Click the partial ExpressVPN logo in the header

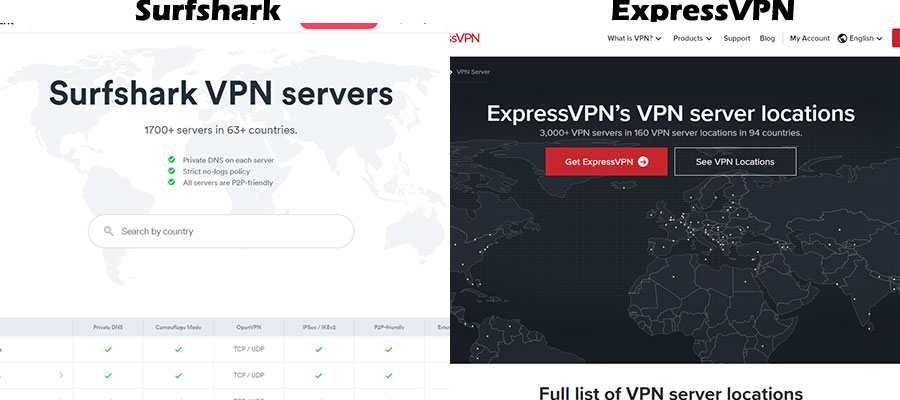464,38
